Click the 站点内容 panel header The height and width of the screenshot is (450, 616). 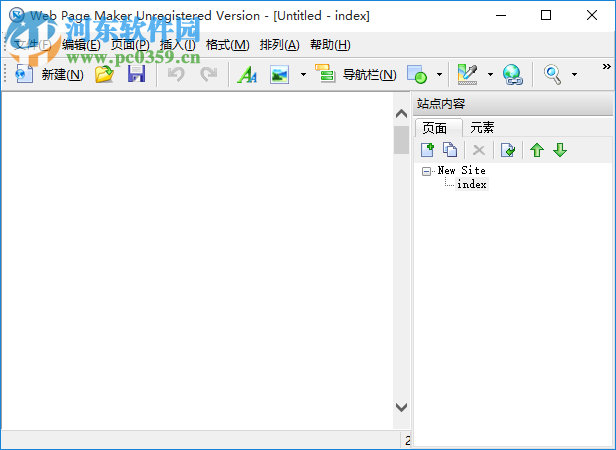pos(513,104)
